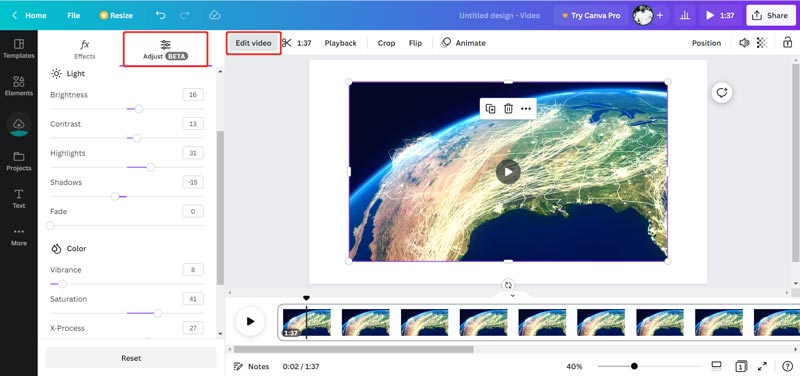
Task: Click the Highlights slider handle
Action: 151,167
